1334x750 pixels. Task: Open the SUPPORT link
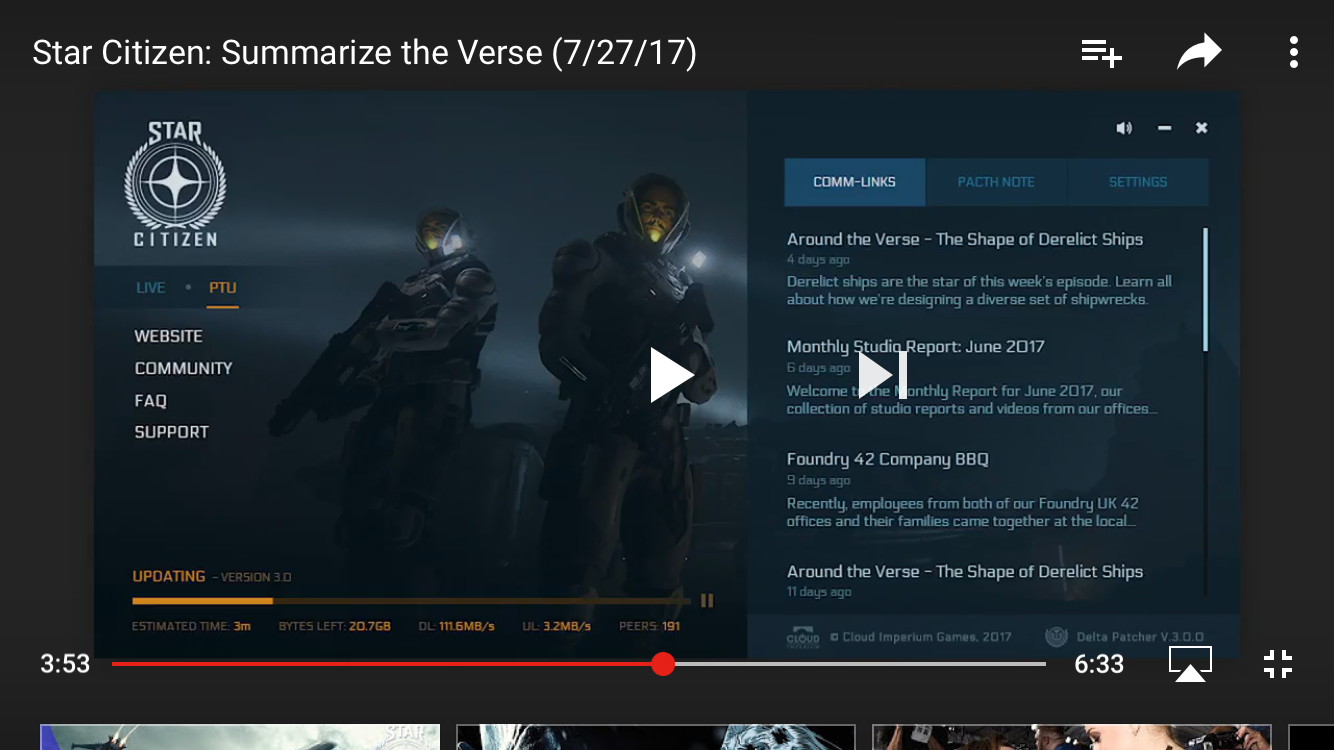click(172, 432)
